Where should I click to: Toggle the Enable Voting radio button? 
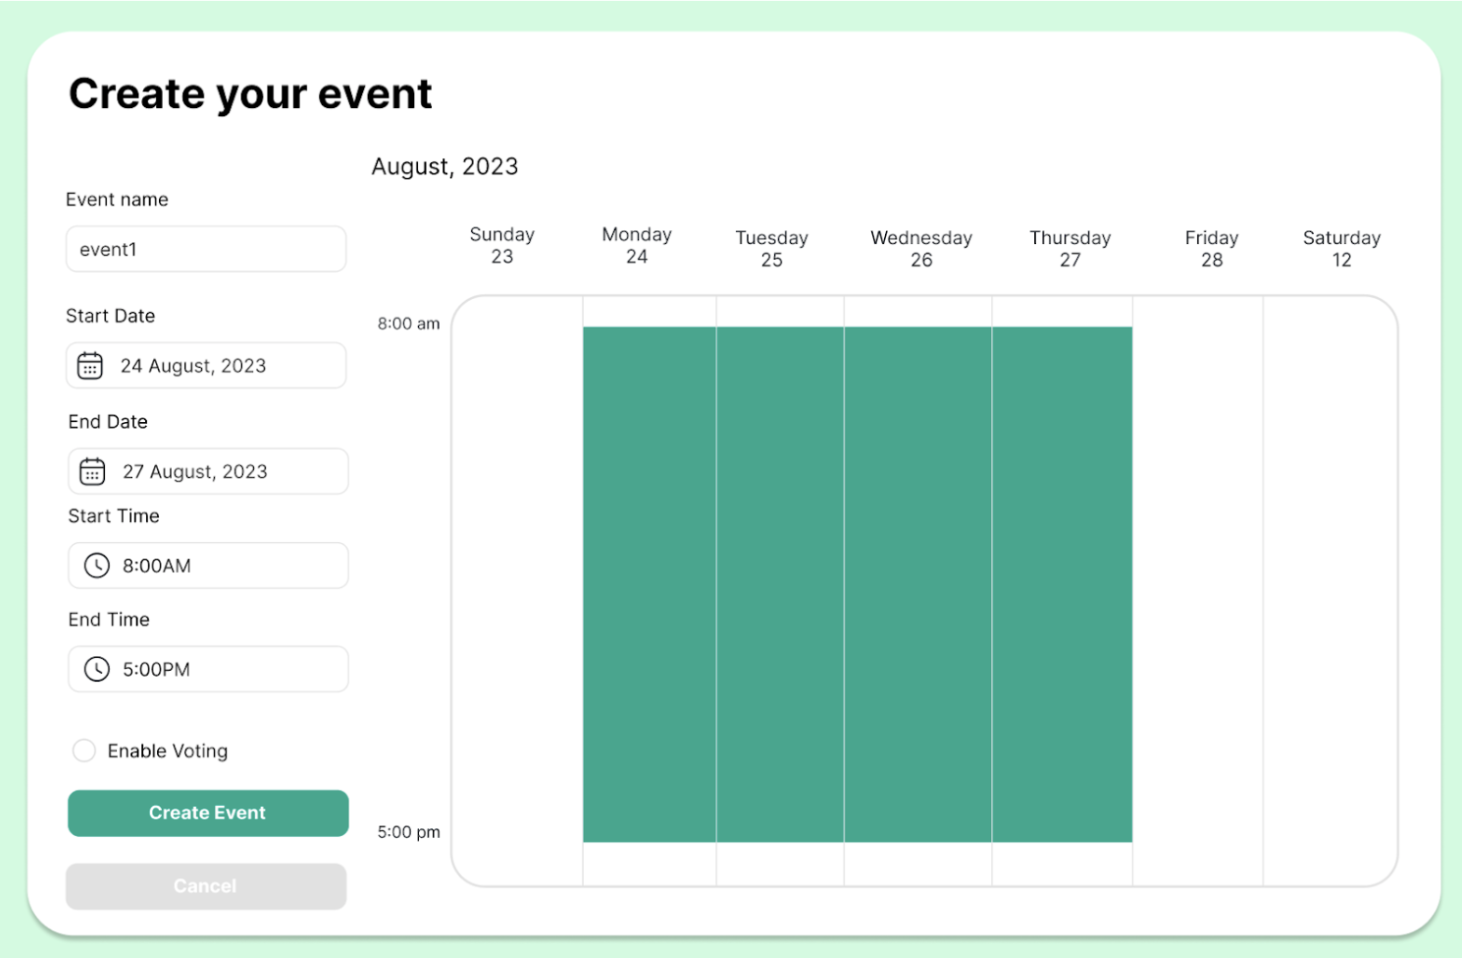tap(84, 750)
